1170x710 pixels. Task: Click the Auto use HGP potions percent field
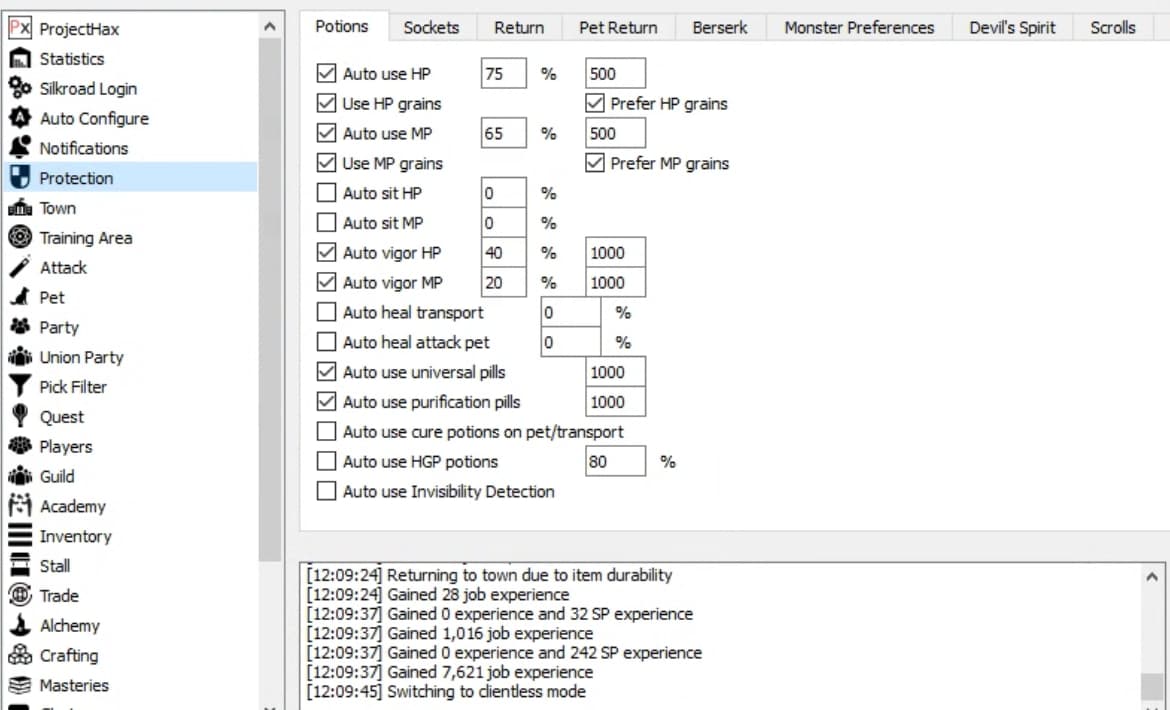point(614,462)
